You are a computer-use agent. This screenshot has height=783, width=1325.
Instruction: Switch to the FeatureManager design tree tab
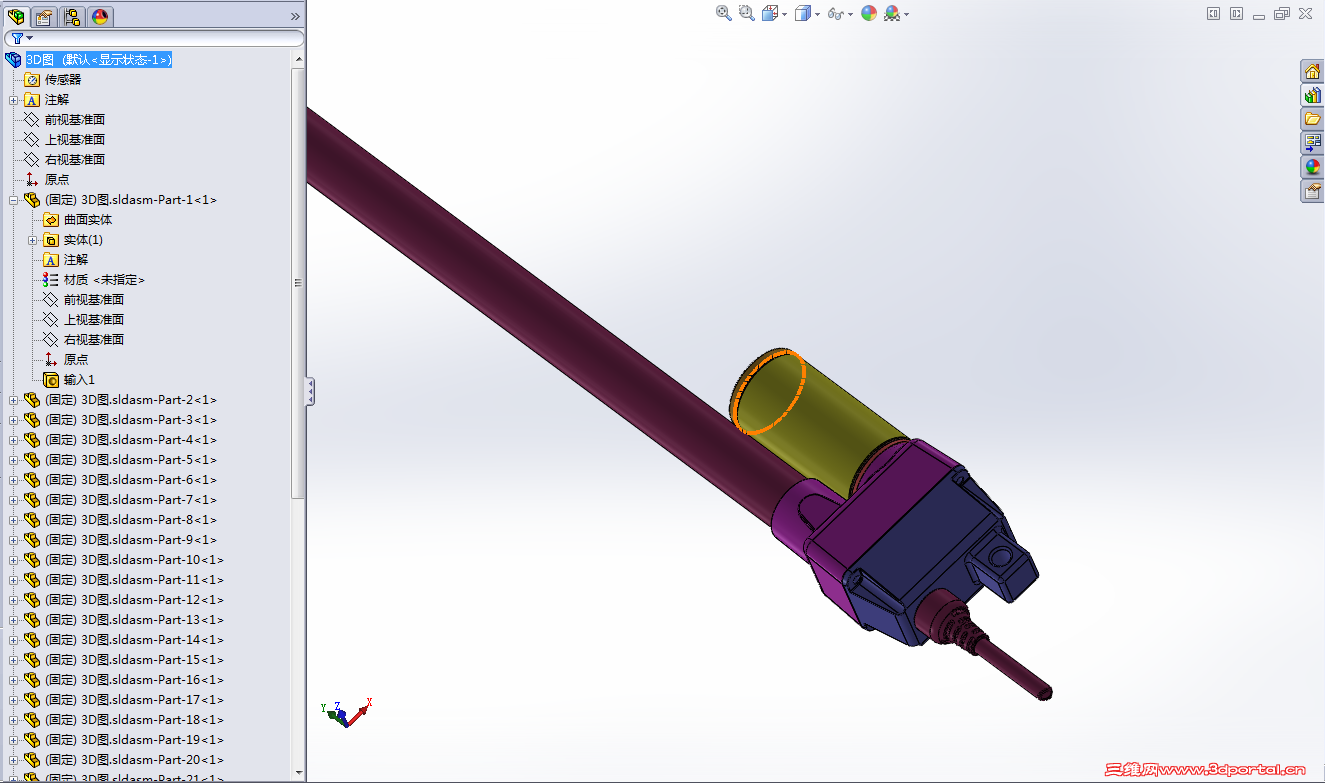pos(16,16)
